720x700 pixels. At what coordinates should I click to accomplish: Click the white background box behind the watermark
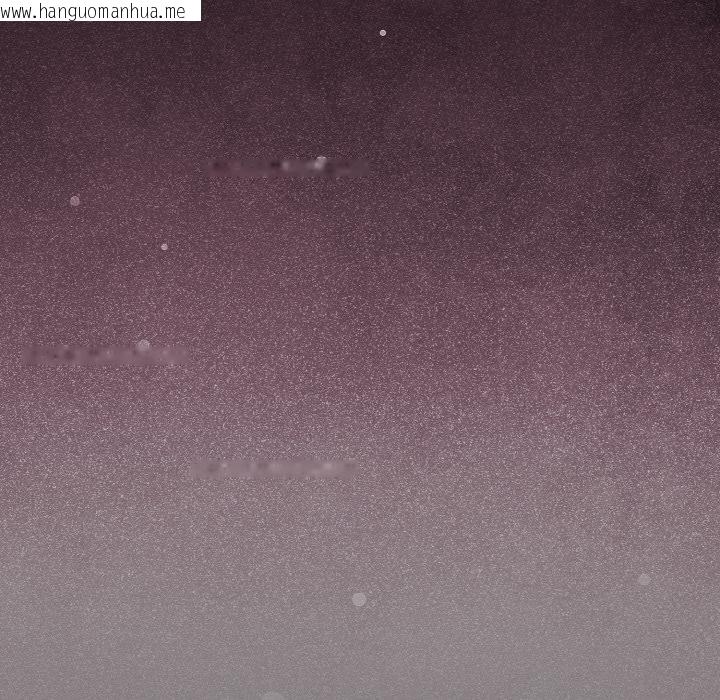(x=194, y=11)
